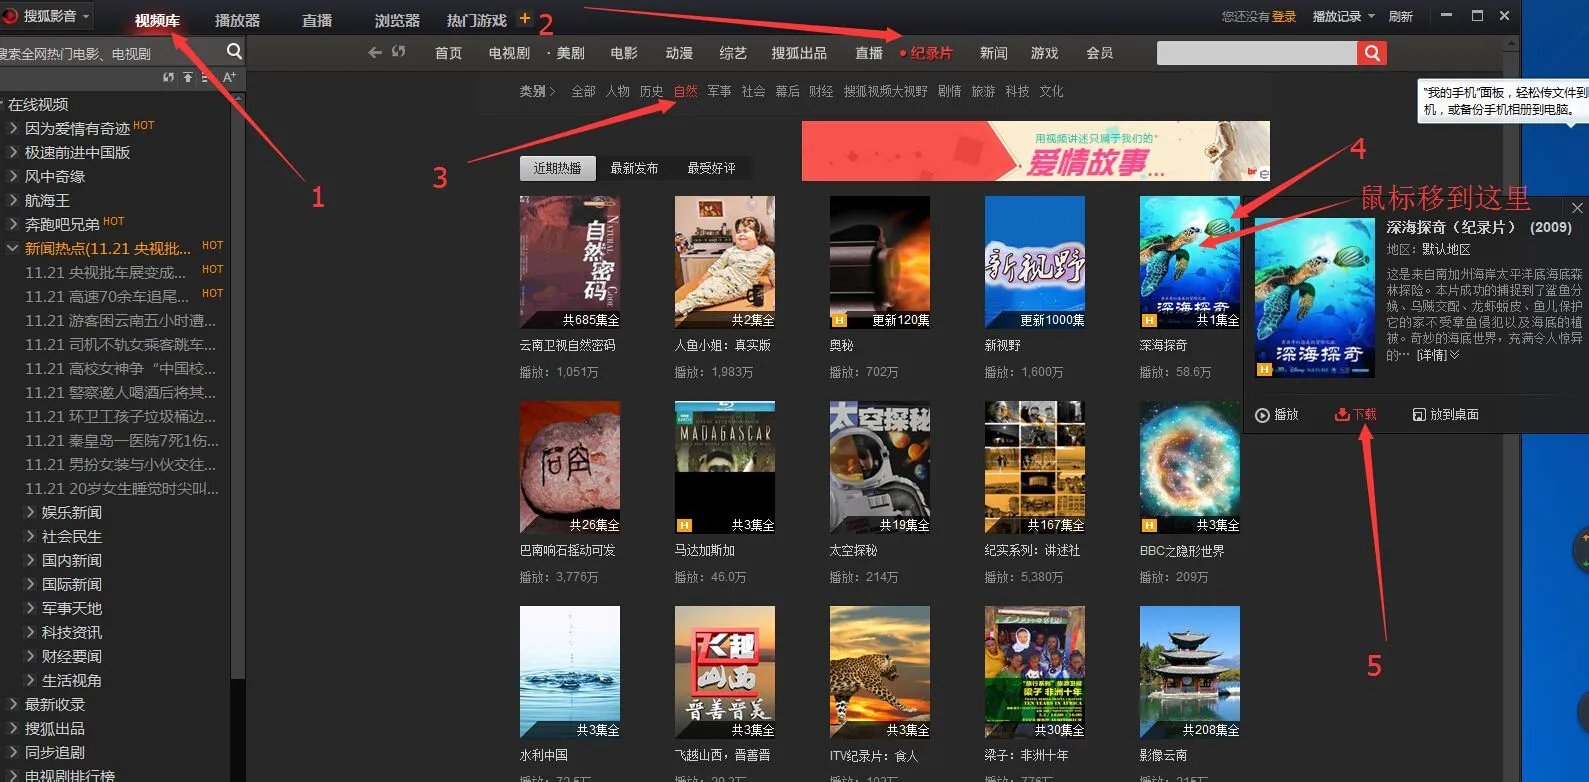Open the 热门游戏 tab
The height and width of the screenshot is (782, 1589).
(476, 20)
